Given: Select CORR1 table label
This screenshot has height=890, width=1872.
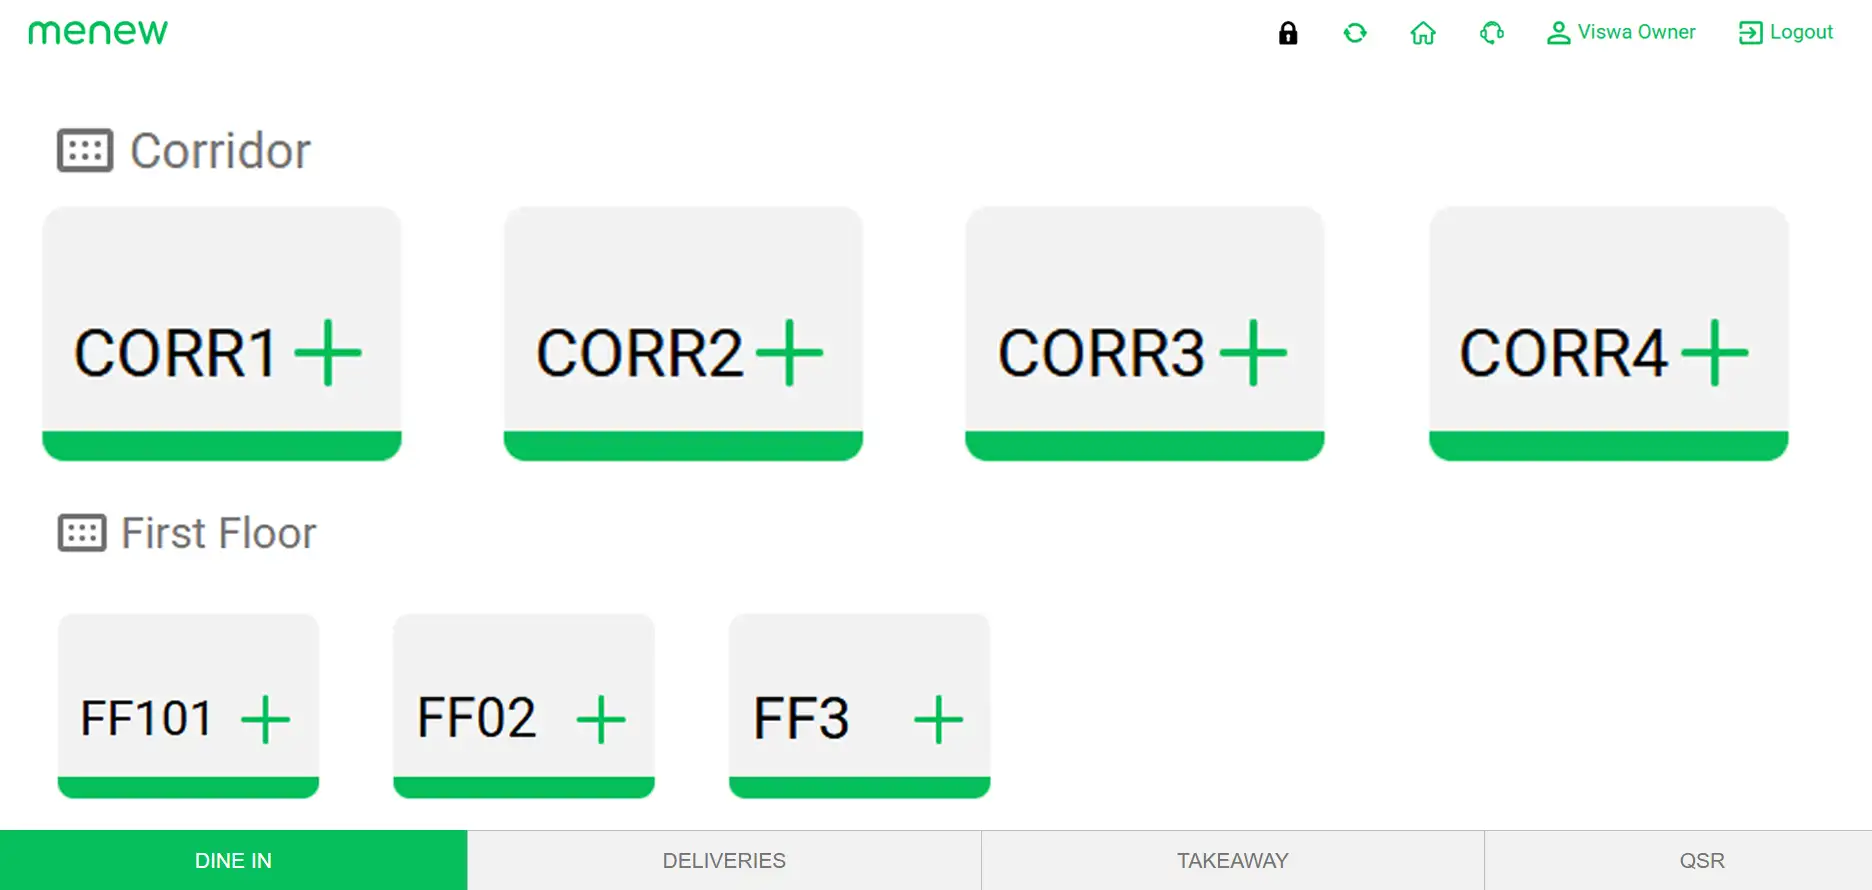Looking at the screenshot, I should tap(176, 353).
